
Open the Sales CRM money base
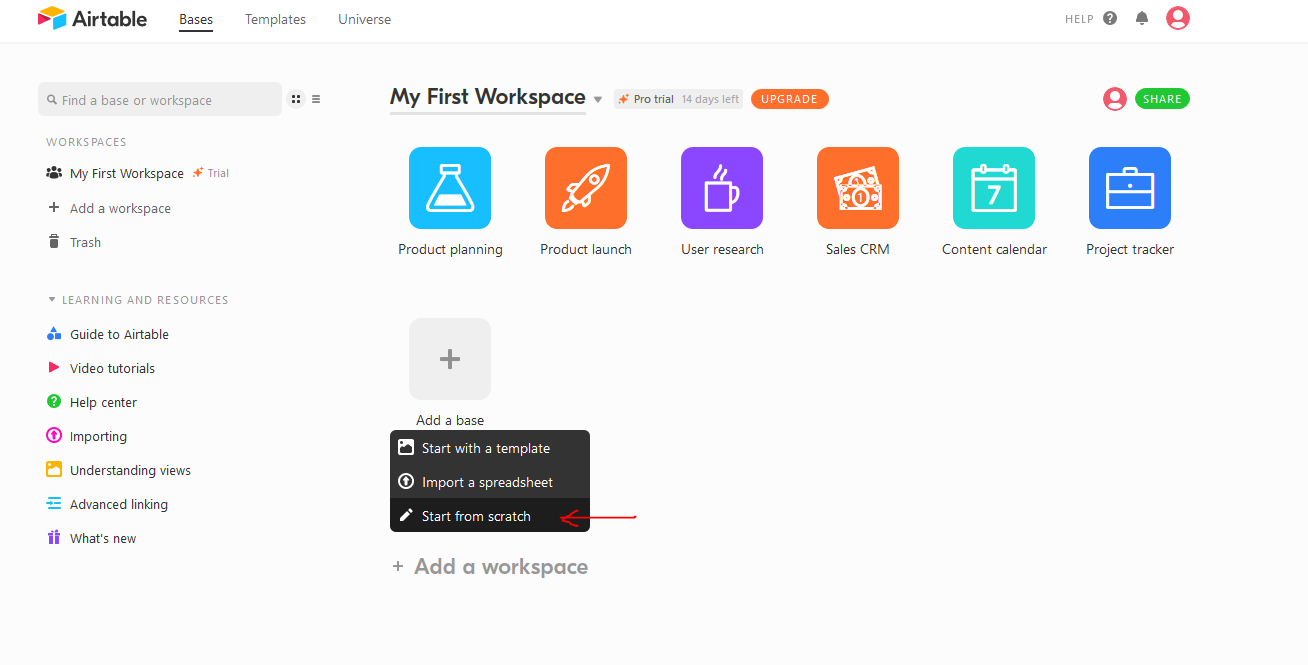pos(858,188)
